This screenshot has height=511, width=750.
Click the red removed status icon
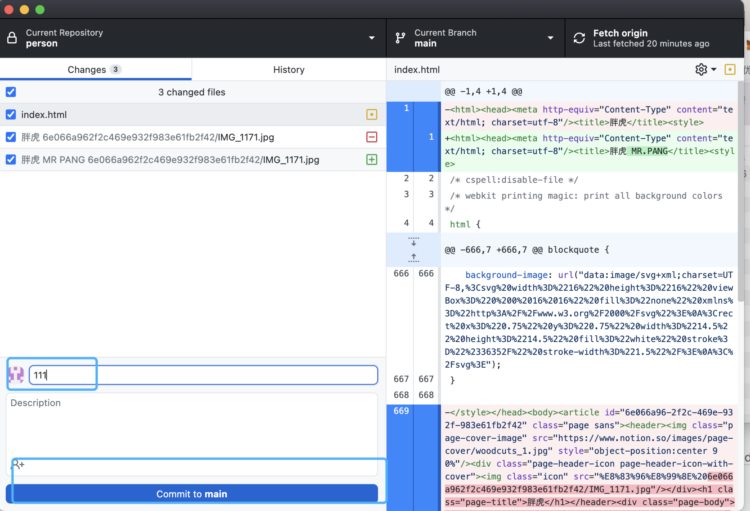click(372, 137)
